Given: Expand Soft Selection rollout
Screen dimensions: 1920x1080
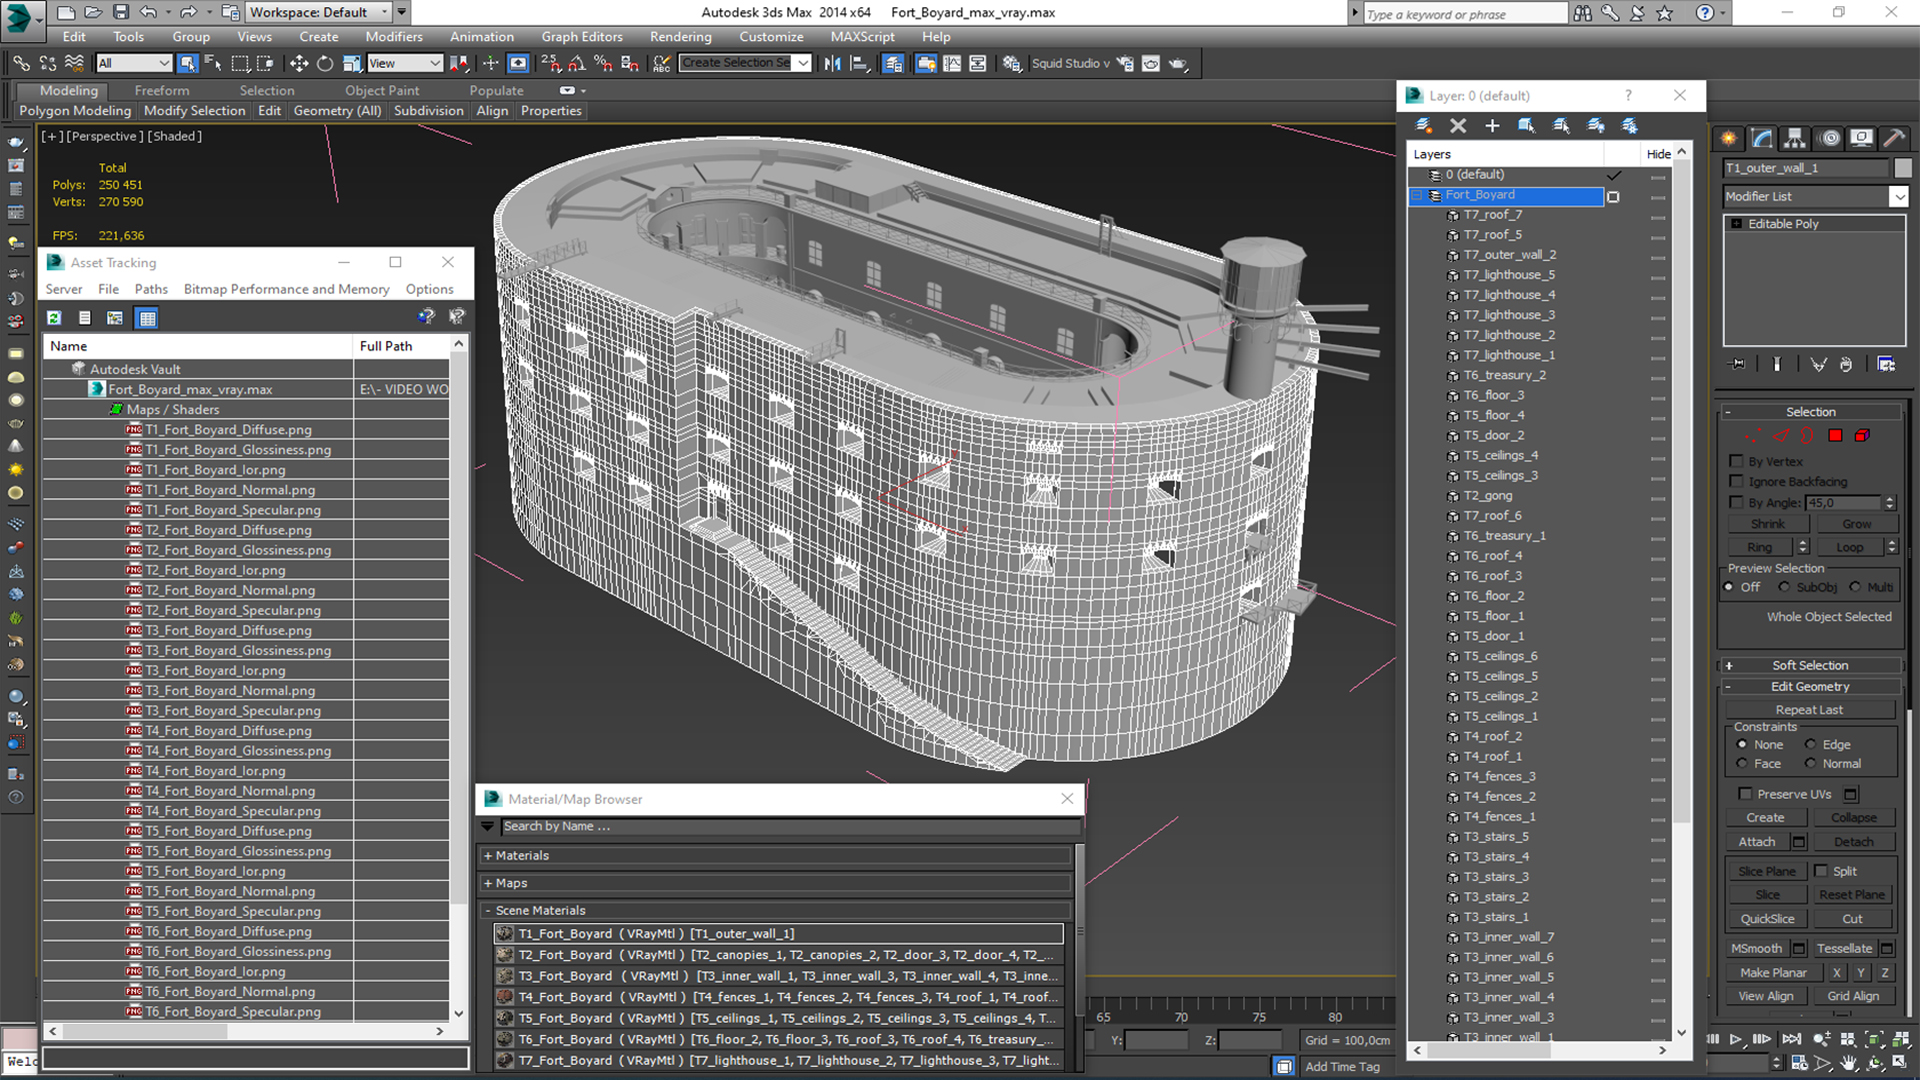Looking at the screenshot, I should click(1809, 665).
